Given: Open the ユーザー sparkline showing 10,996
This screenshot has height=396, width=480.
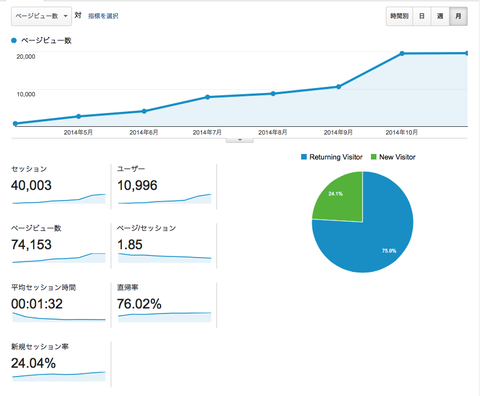Looking at the screenshot, I should pos(165,199).
